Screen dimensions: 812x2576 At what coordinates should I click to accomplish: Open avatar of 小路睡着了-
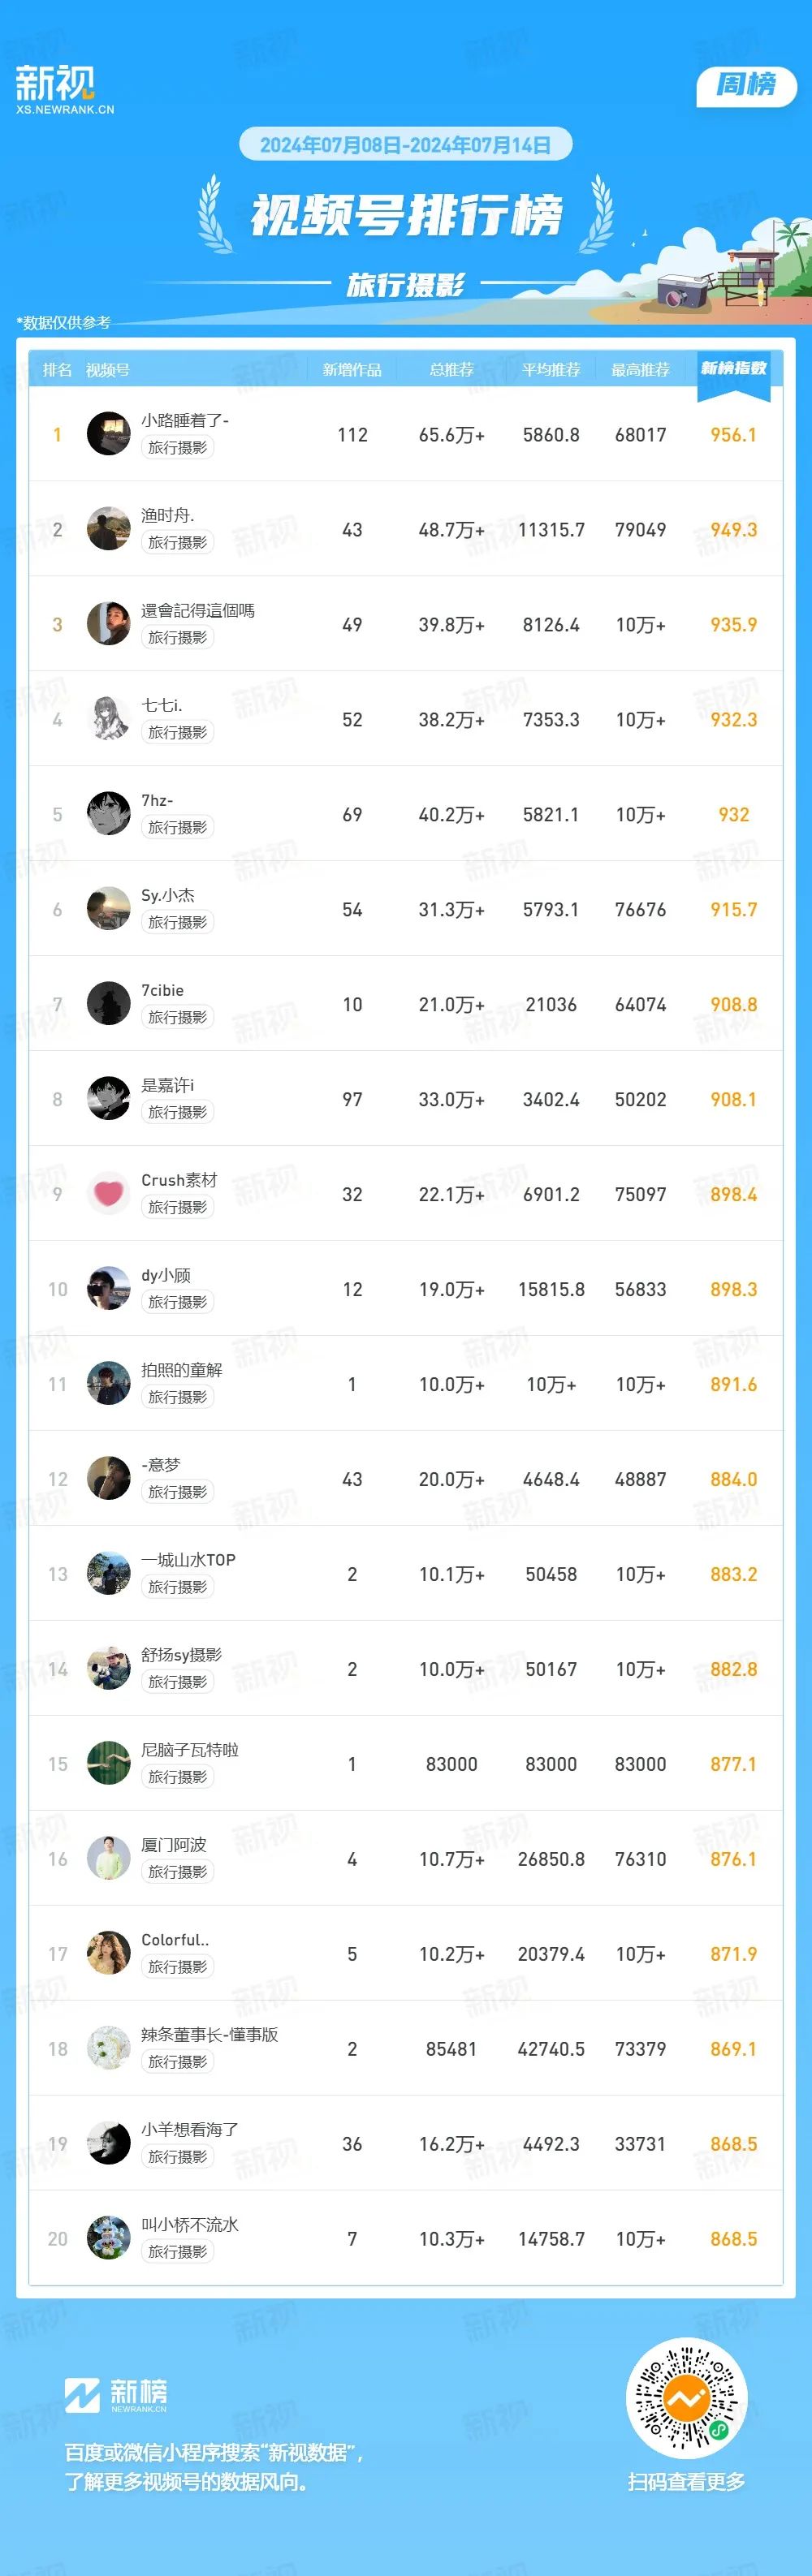pos(108,434)
